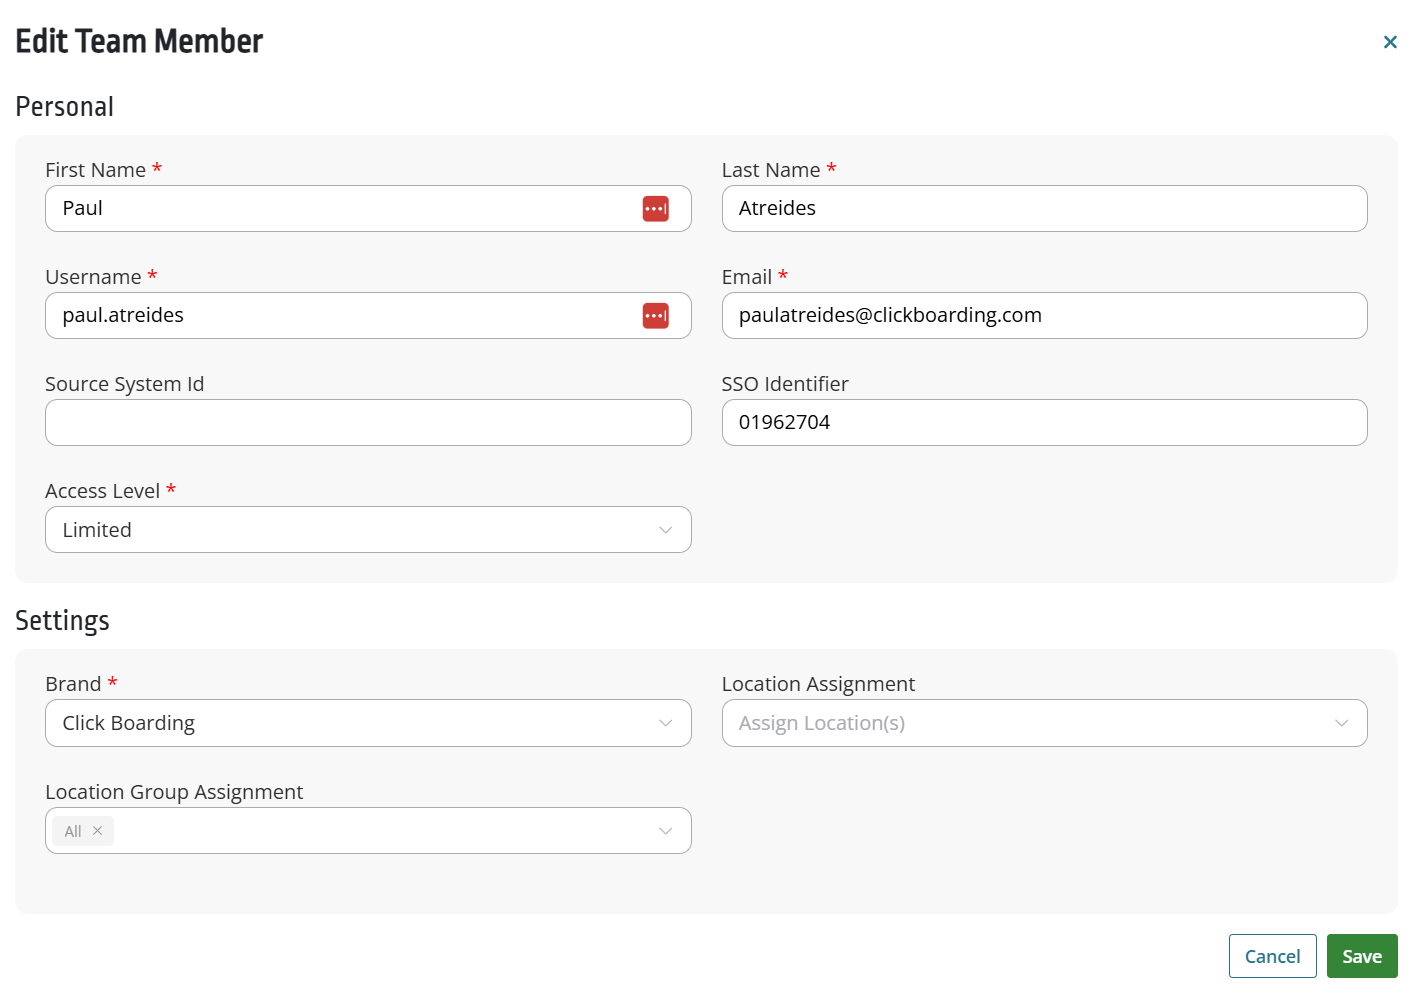Open the Brand dropdown
The image size is (1412, 993).
click(368, 723)
